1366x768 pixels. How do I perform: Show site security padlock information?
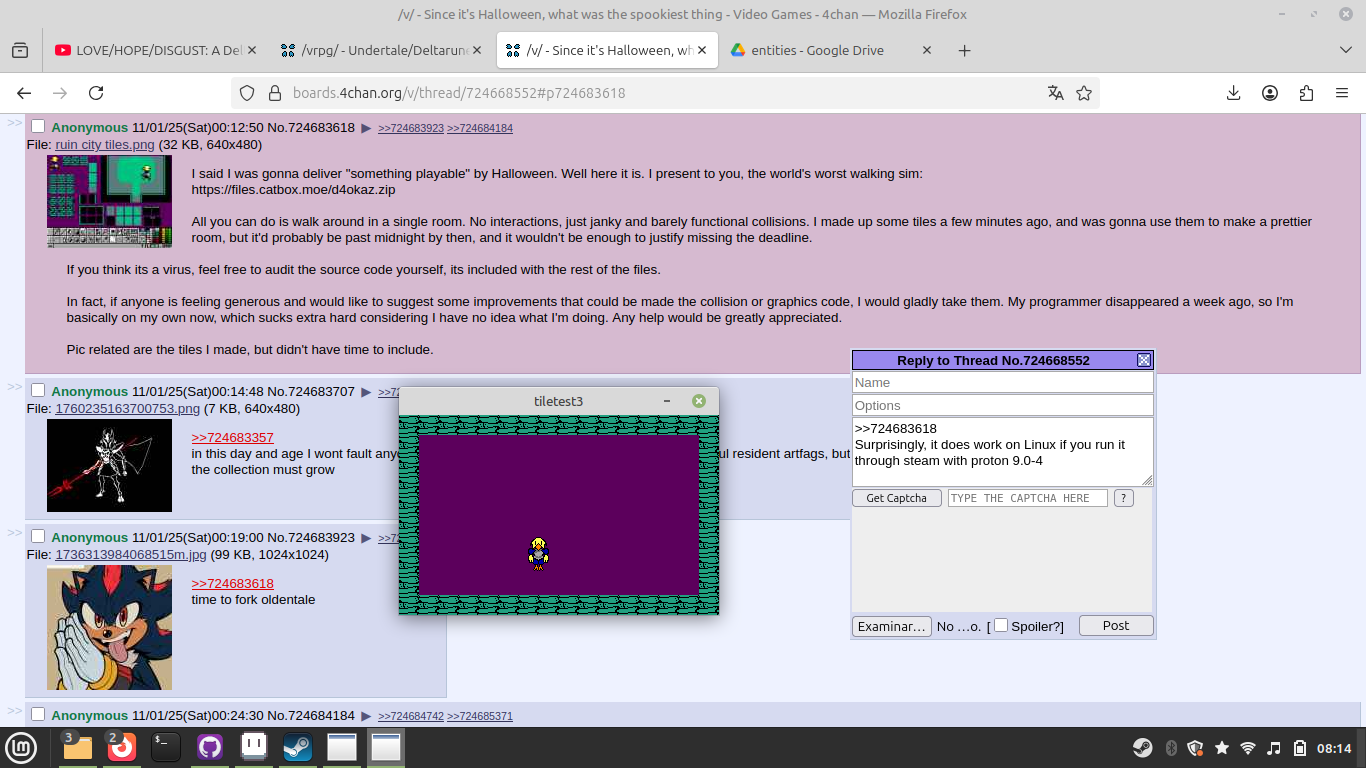coord(275,93)
